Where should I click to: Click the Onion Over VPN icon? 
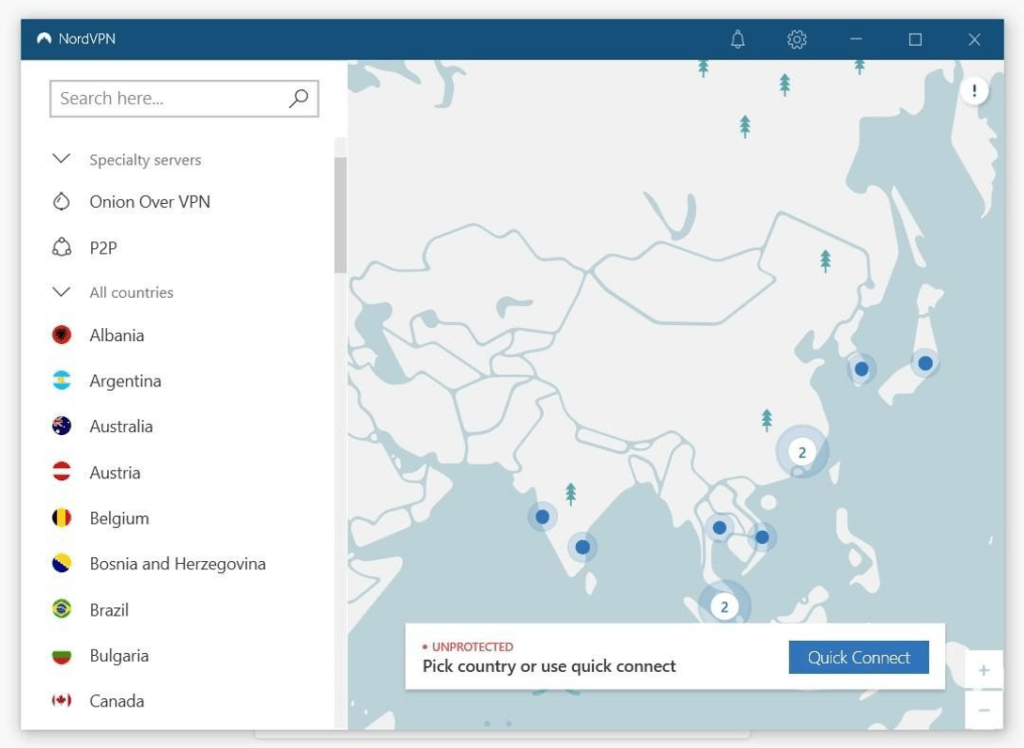click(x=61, y=201)
